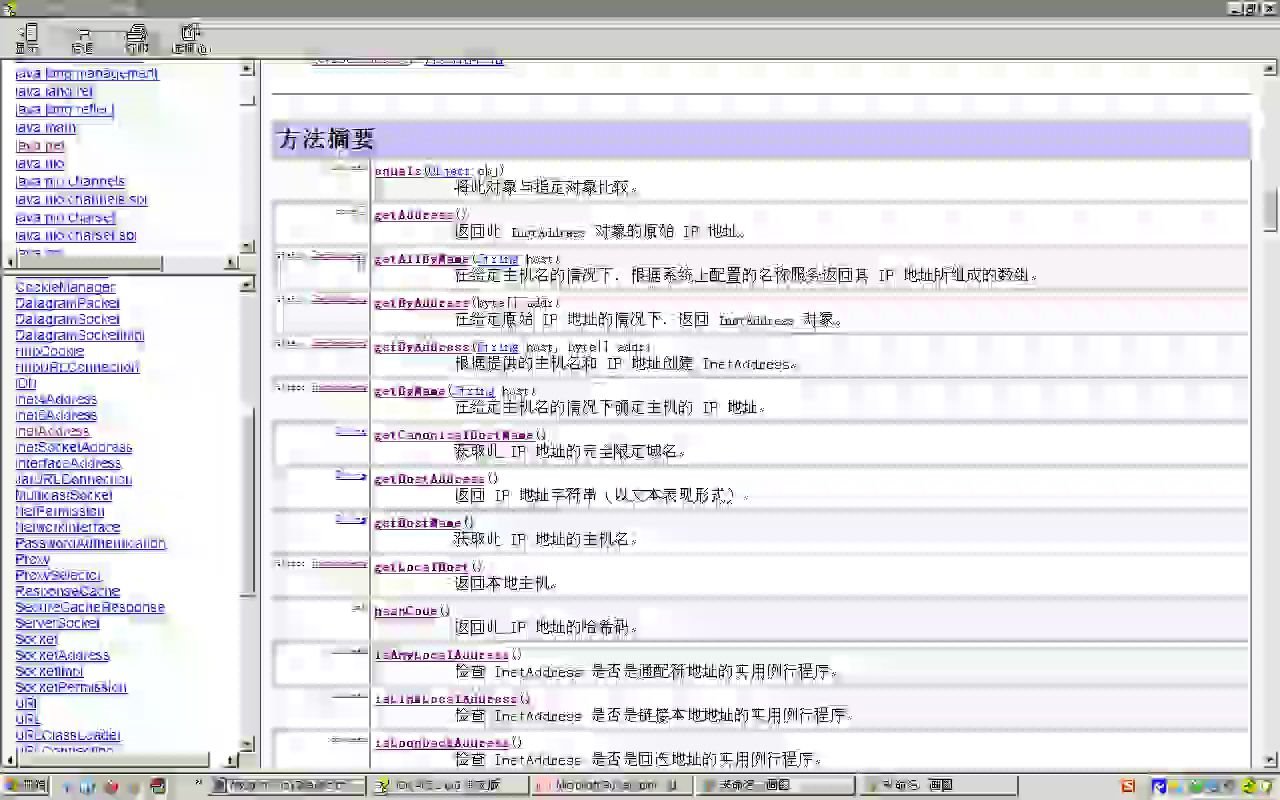Open the NetPermission class link
The image size is (1280, 800).
pyautogui.click(x=60, y=511)
